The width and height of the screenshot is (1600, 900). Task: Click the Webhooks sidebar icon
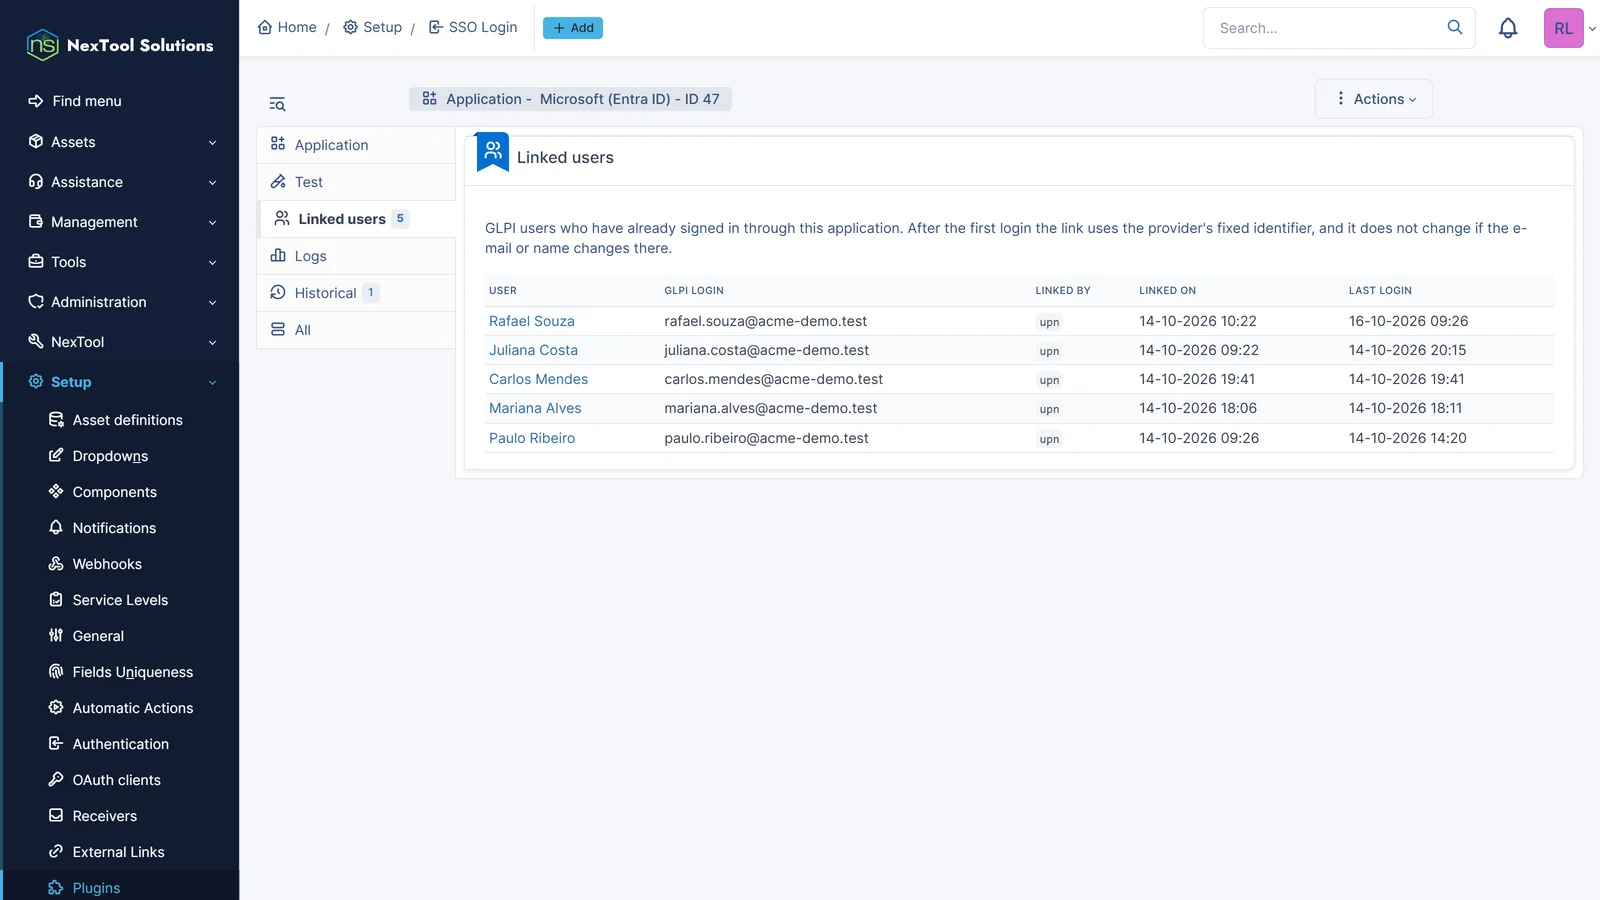click(x=56, y=564)
